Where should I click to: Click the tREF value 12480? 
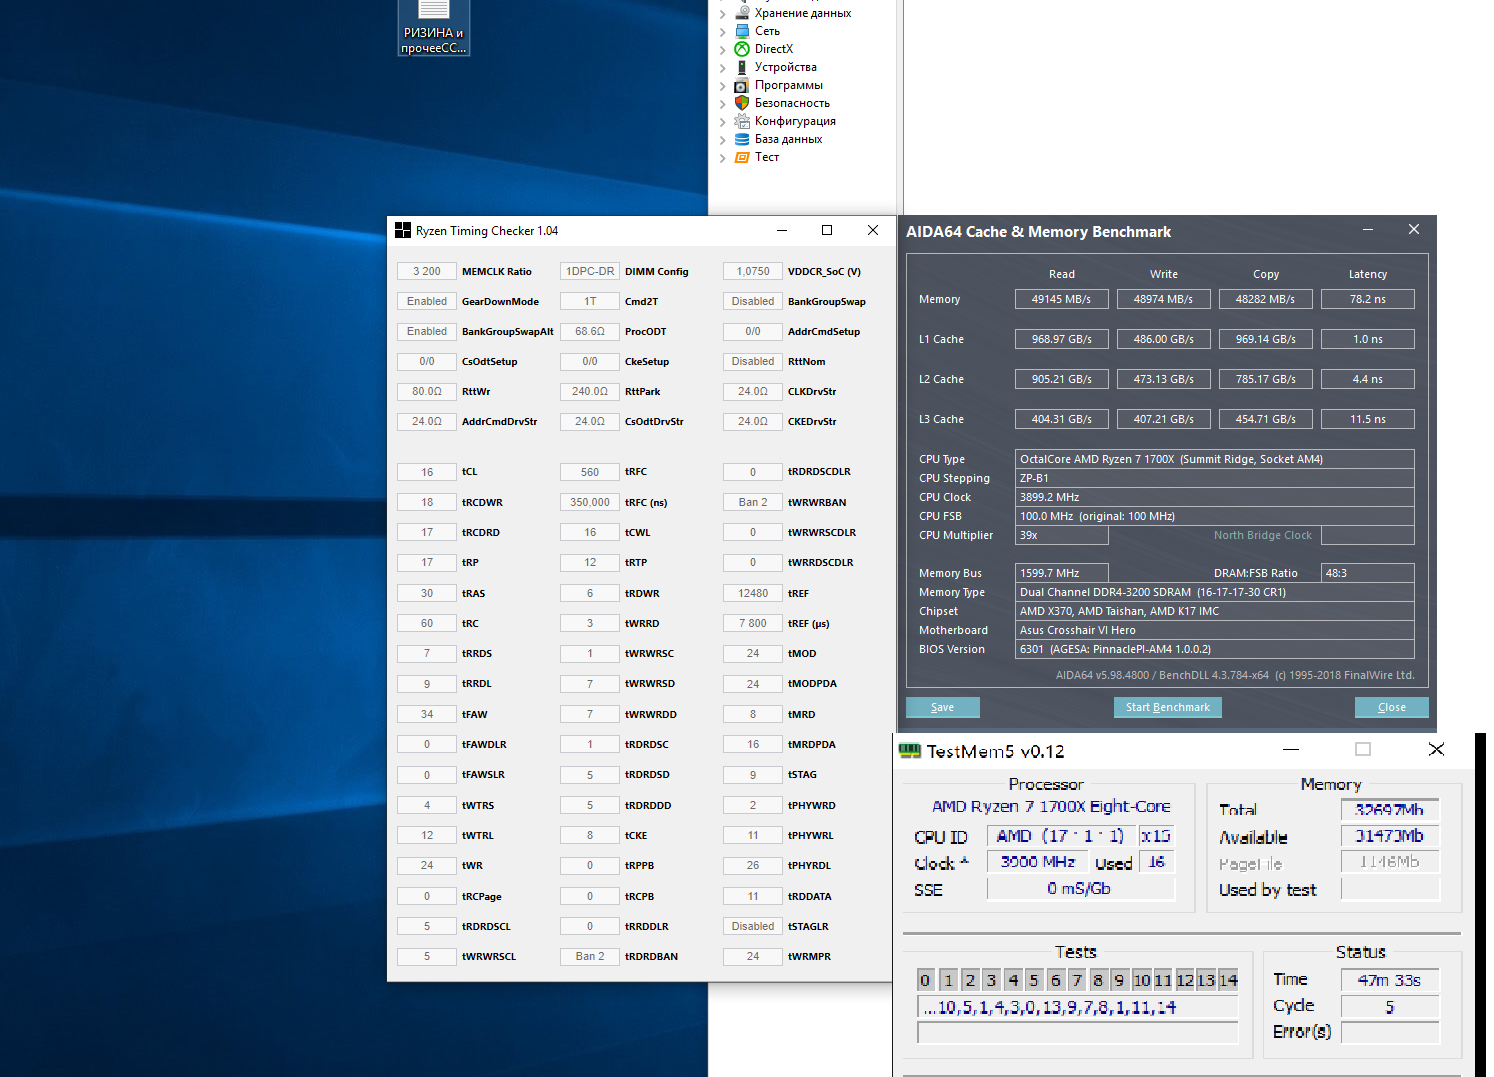[753, 593]
